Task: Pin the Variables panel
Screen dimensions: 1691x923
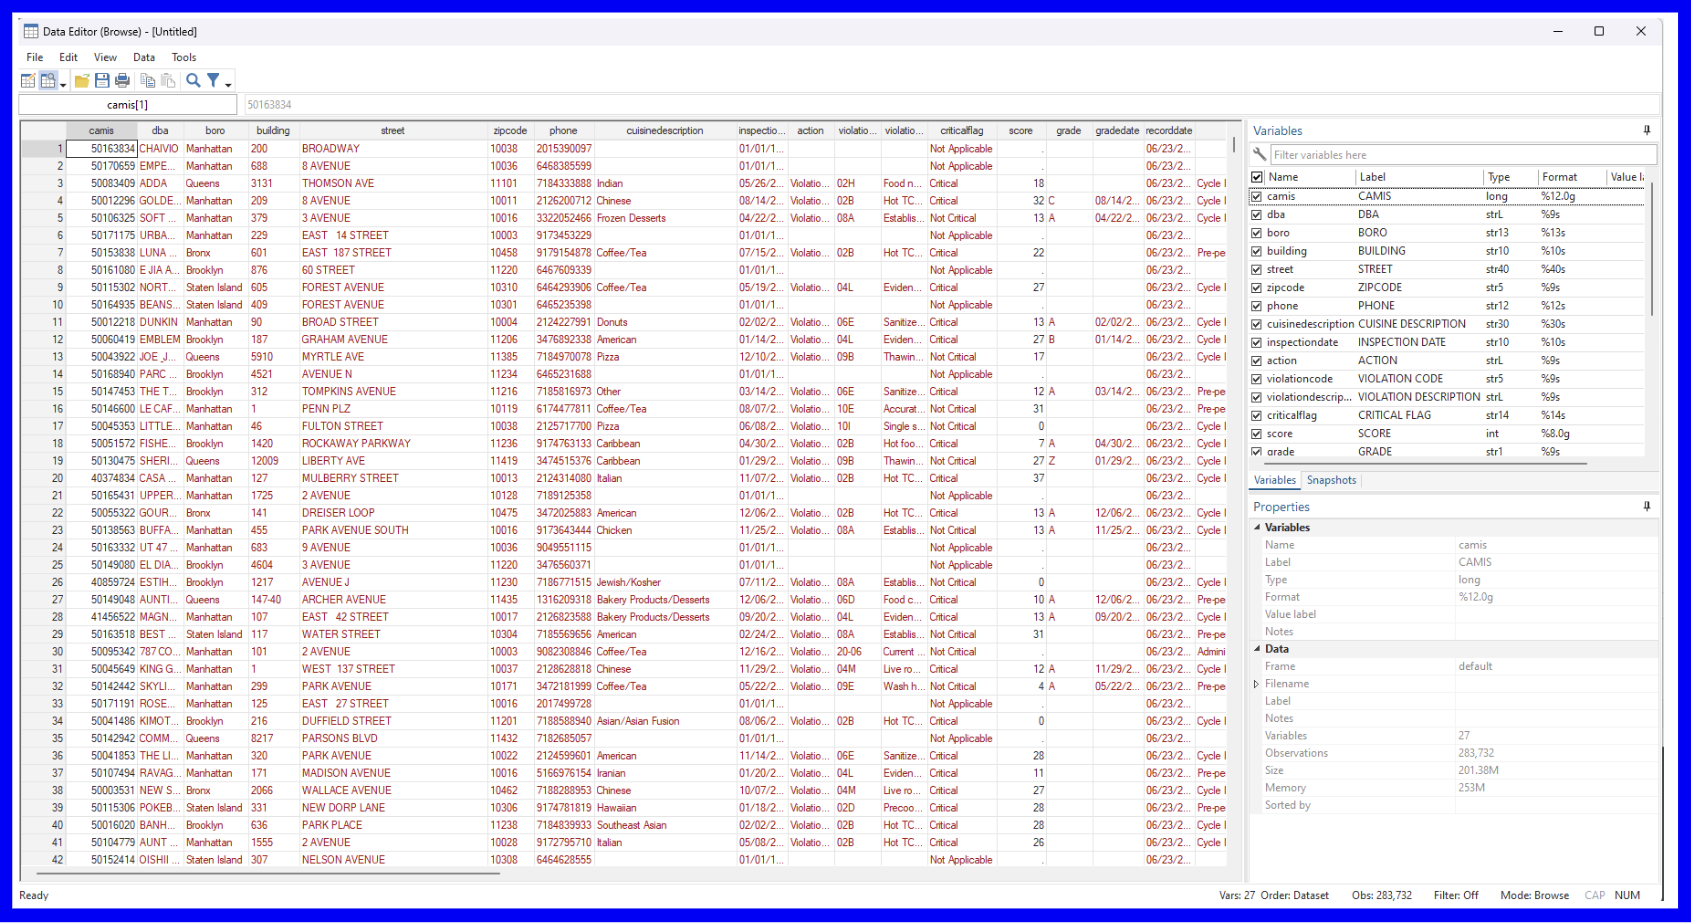Action: coord(1646,131)
